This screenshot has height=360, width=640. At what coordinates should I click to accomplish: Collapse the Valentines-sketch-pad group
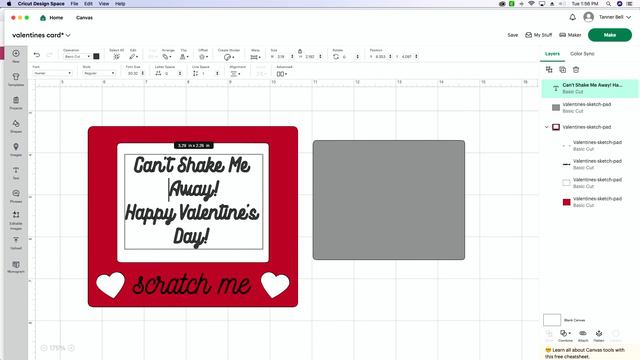pos(547,127)
